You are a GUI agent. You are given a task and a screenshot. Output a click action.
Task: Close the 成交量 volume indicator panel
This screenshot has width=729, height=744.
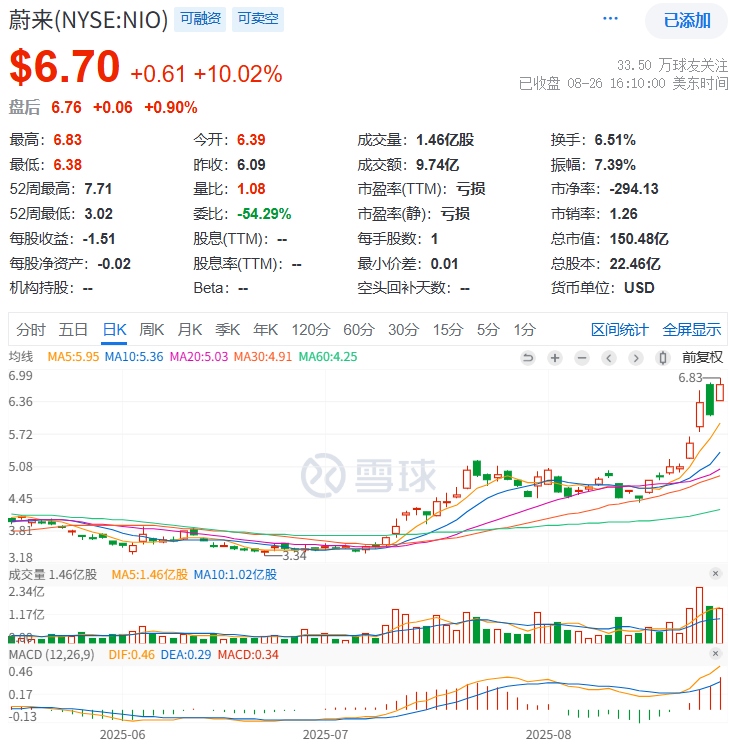[x=715, y=574]
